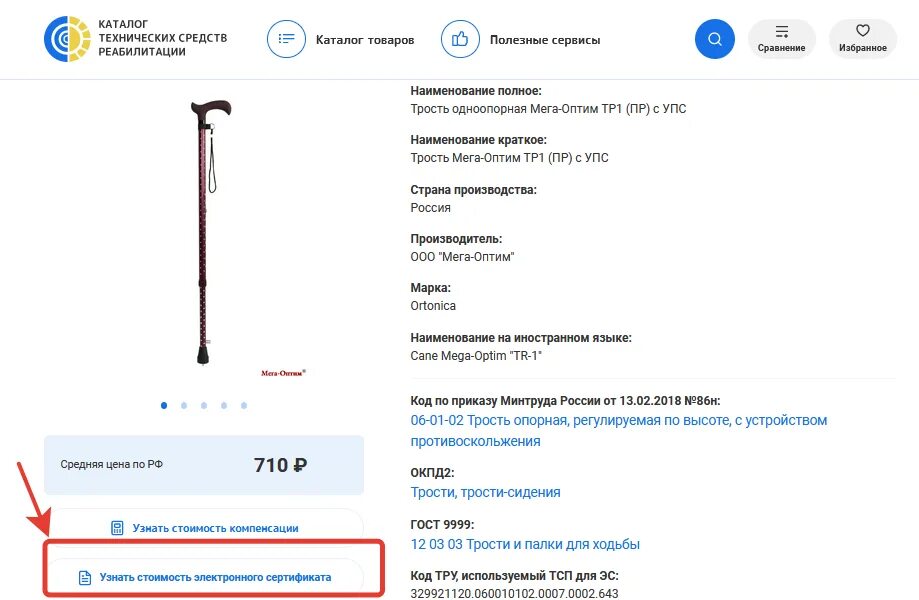The width and height of the screenshot is (919, 600).
Task: Click the blue search magnifier icon
Action: tap(714, 39)
